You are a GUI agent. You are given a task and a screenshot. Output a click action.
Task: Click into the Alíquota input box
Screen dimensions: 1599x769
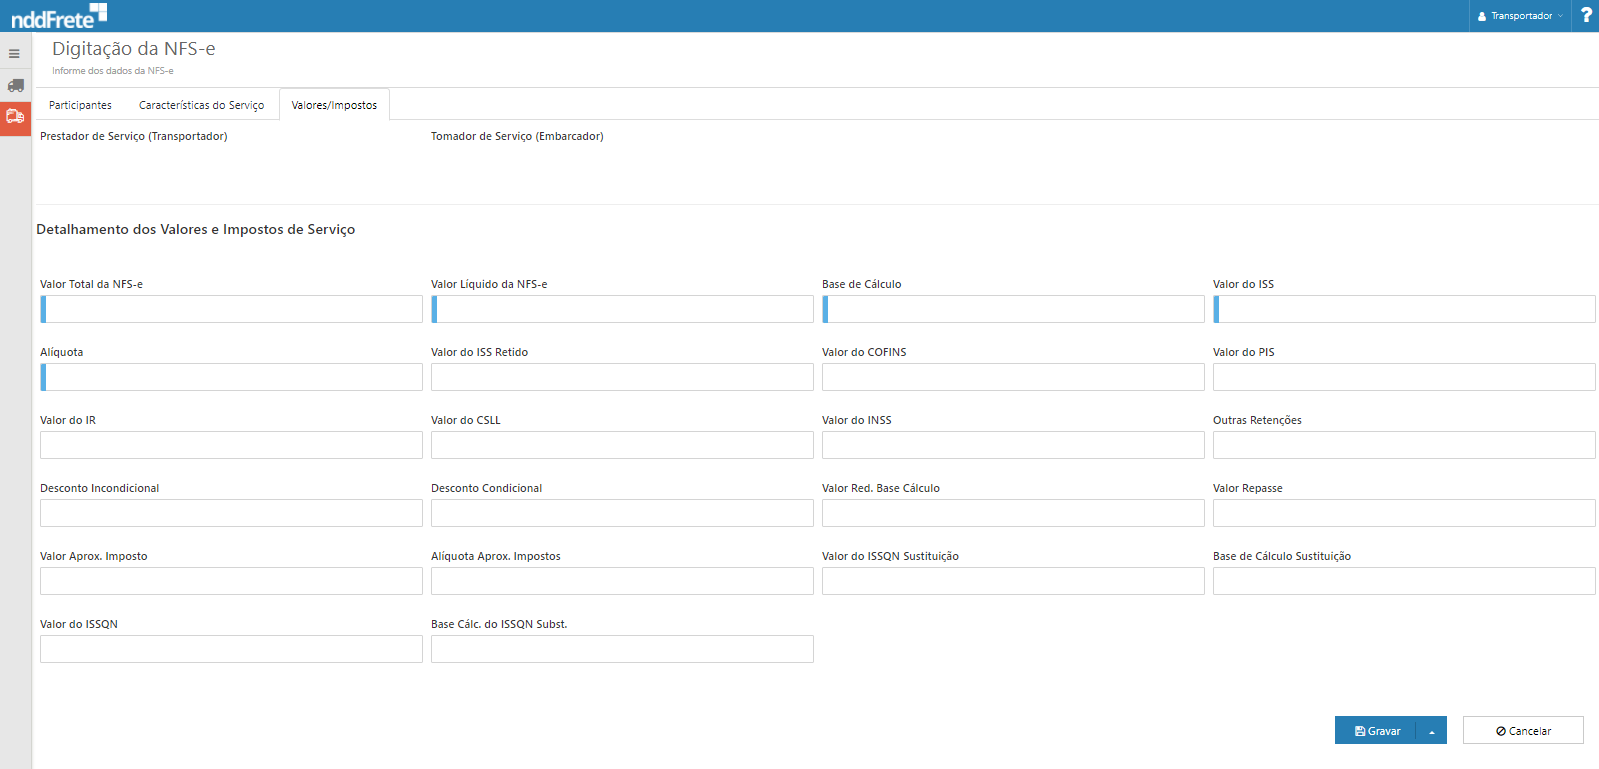pos(232,377)
